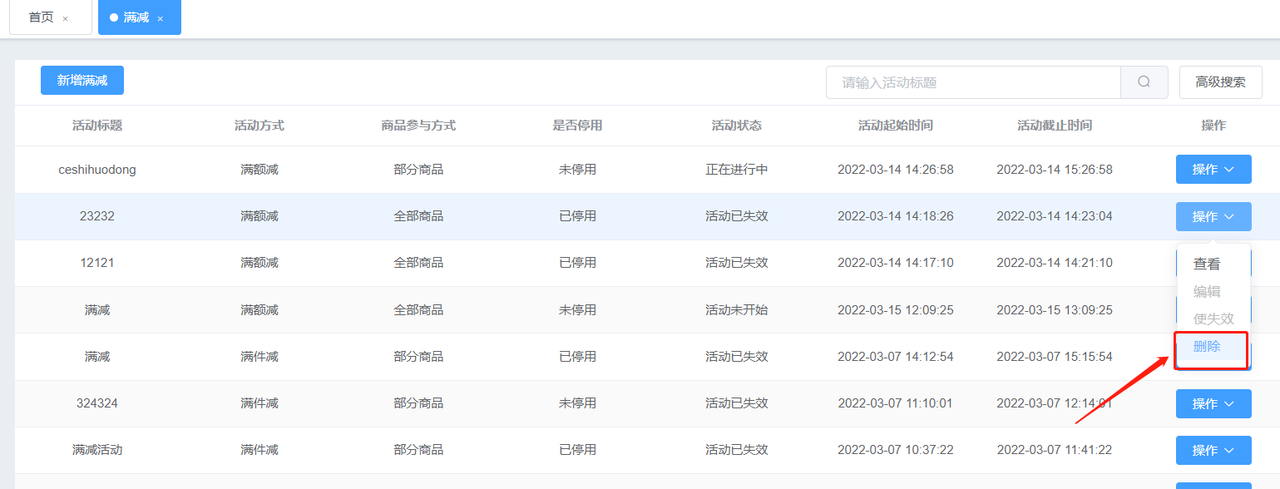Click 满件减 in the 324324 row

point(259,404)
